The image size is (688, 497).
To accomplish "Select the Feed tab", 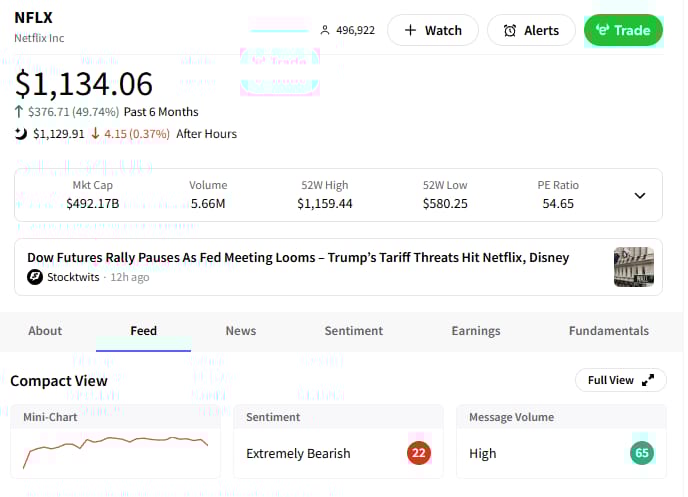I will pyautogui.click(x=143, y=331).
